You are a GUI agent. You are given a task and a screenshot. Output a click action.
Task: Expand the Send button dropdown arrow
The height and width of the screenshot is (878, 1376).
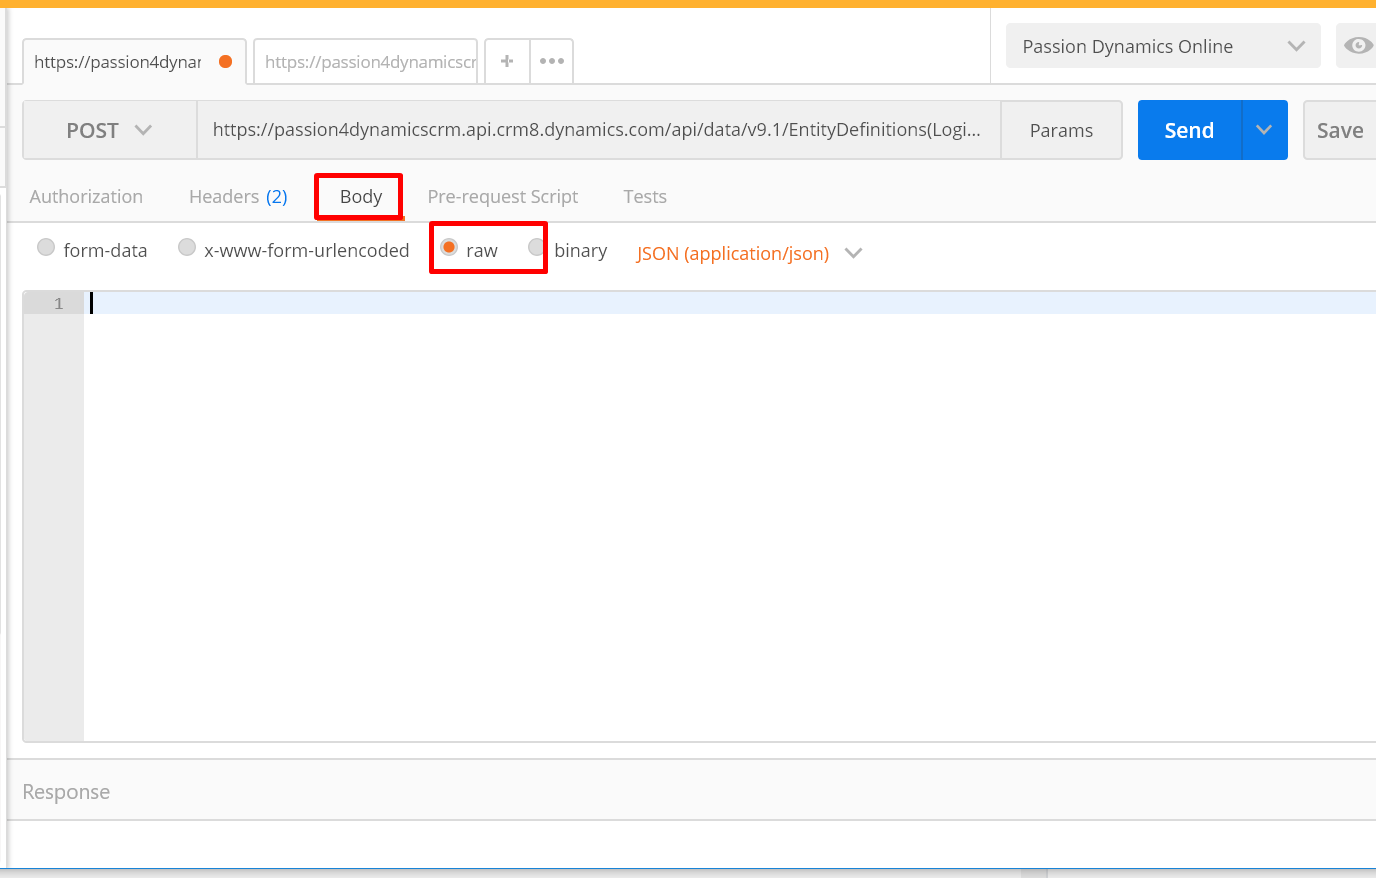click(x=1264, y=130)
